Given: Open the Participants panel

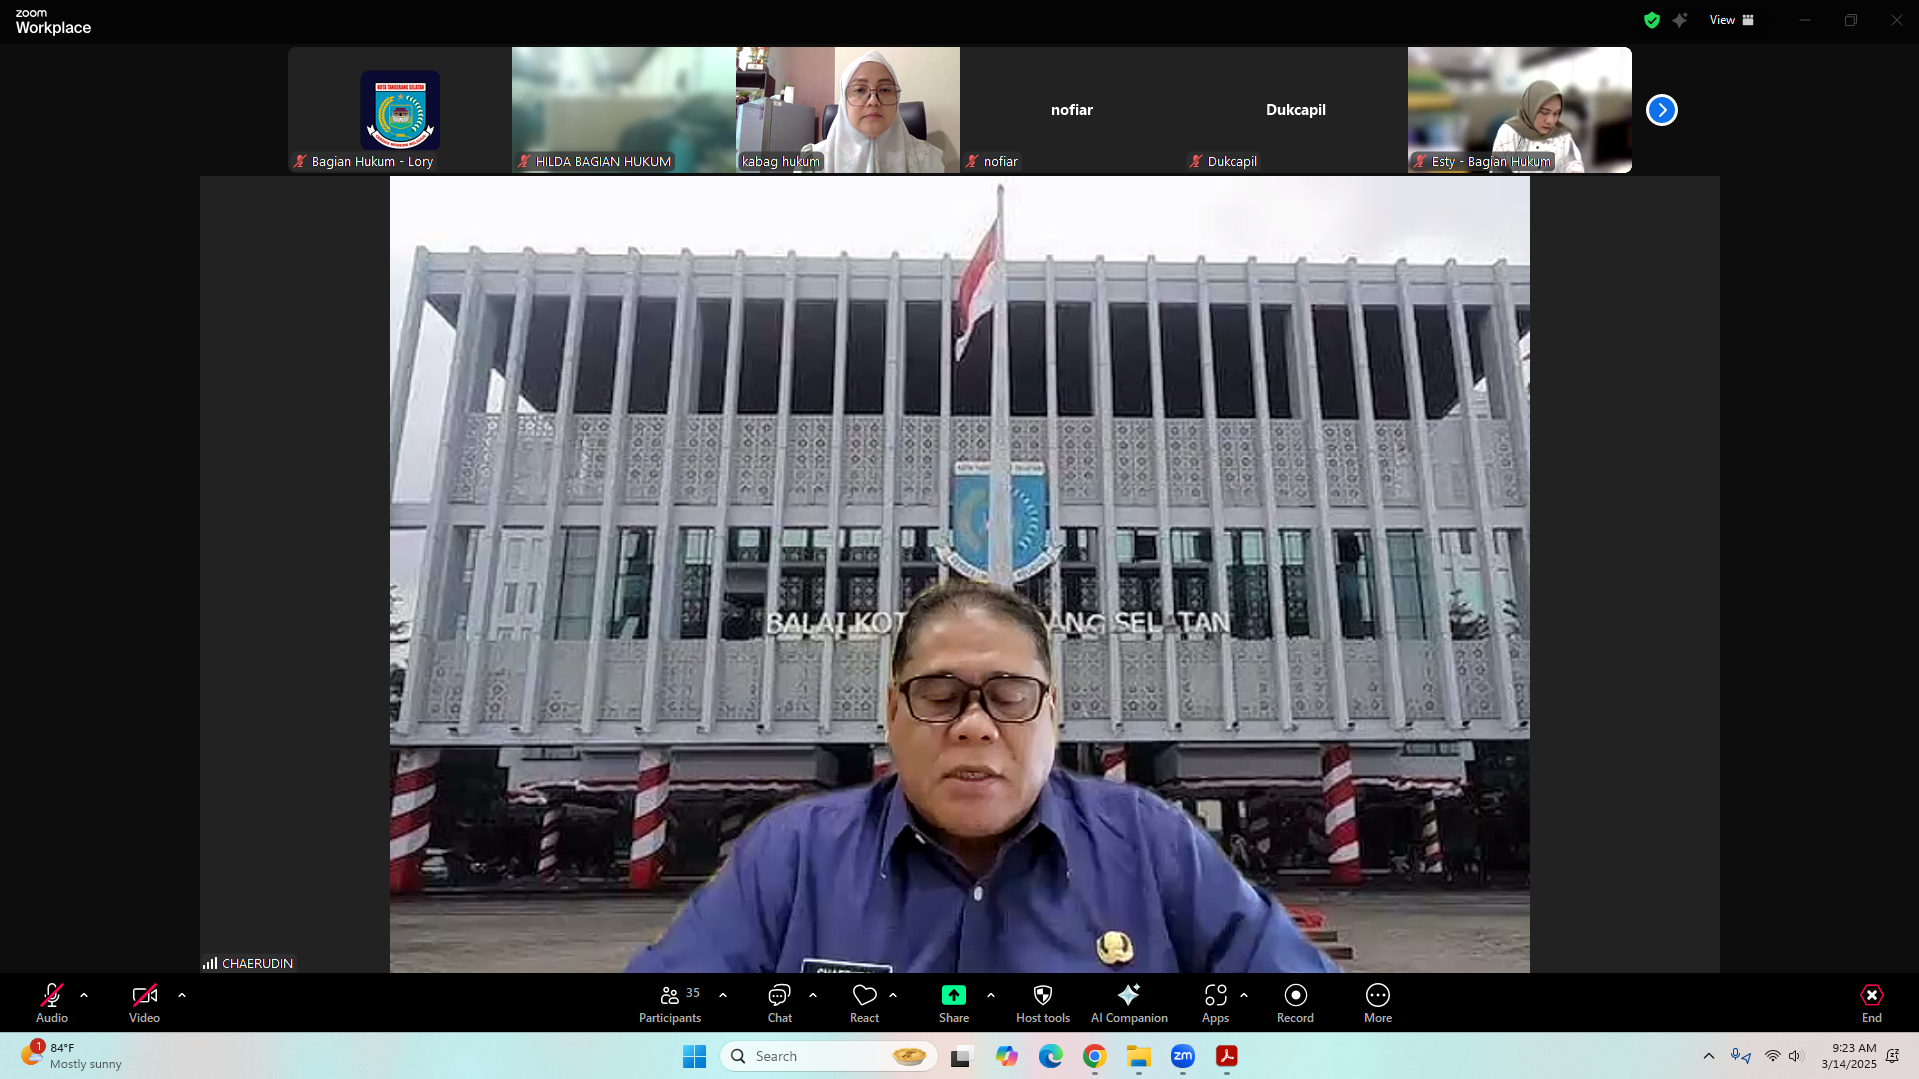Looking at the screenshot, I should (670, 1003).
